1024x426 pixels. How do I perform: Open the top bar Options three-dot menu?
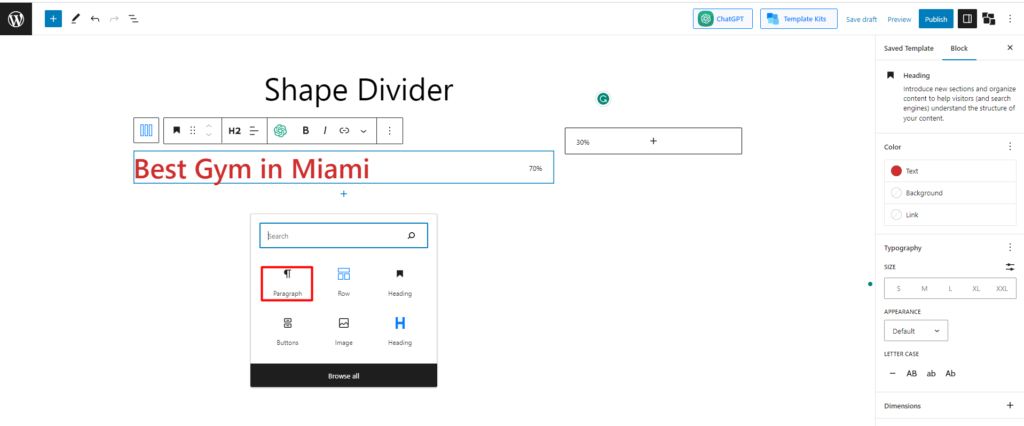tap(1010, 19)
